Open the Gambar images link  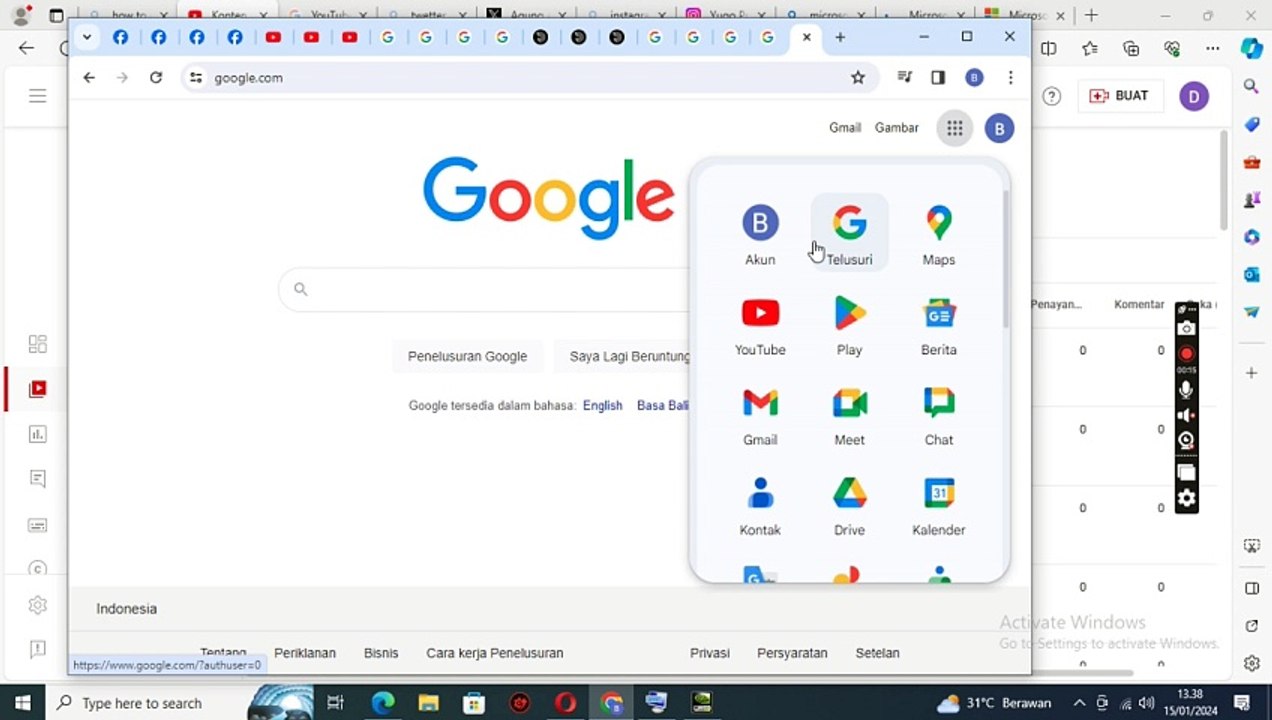896,128
